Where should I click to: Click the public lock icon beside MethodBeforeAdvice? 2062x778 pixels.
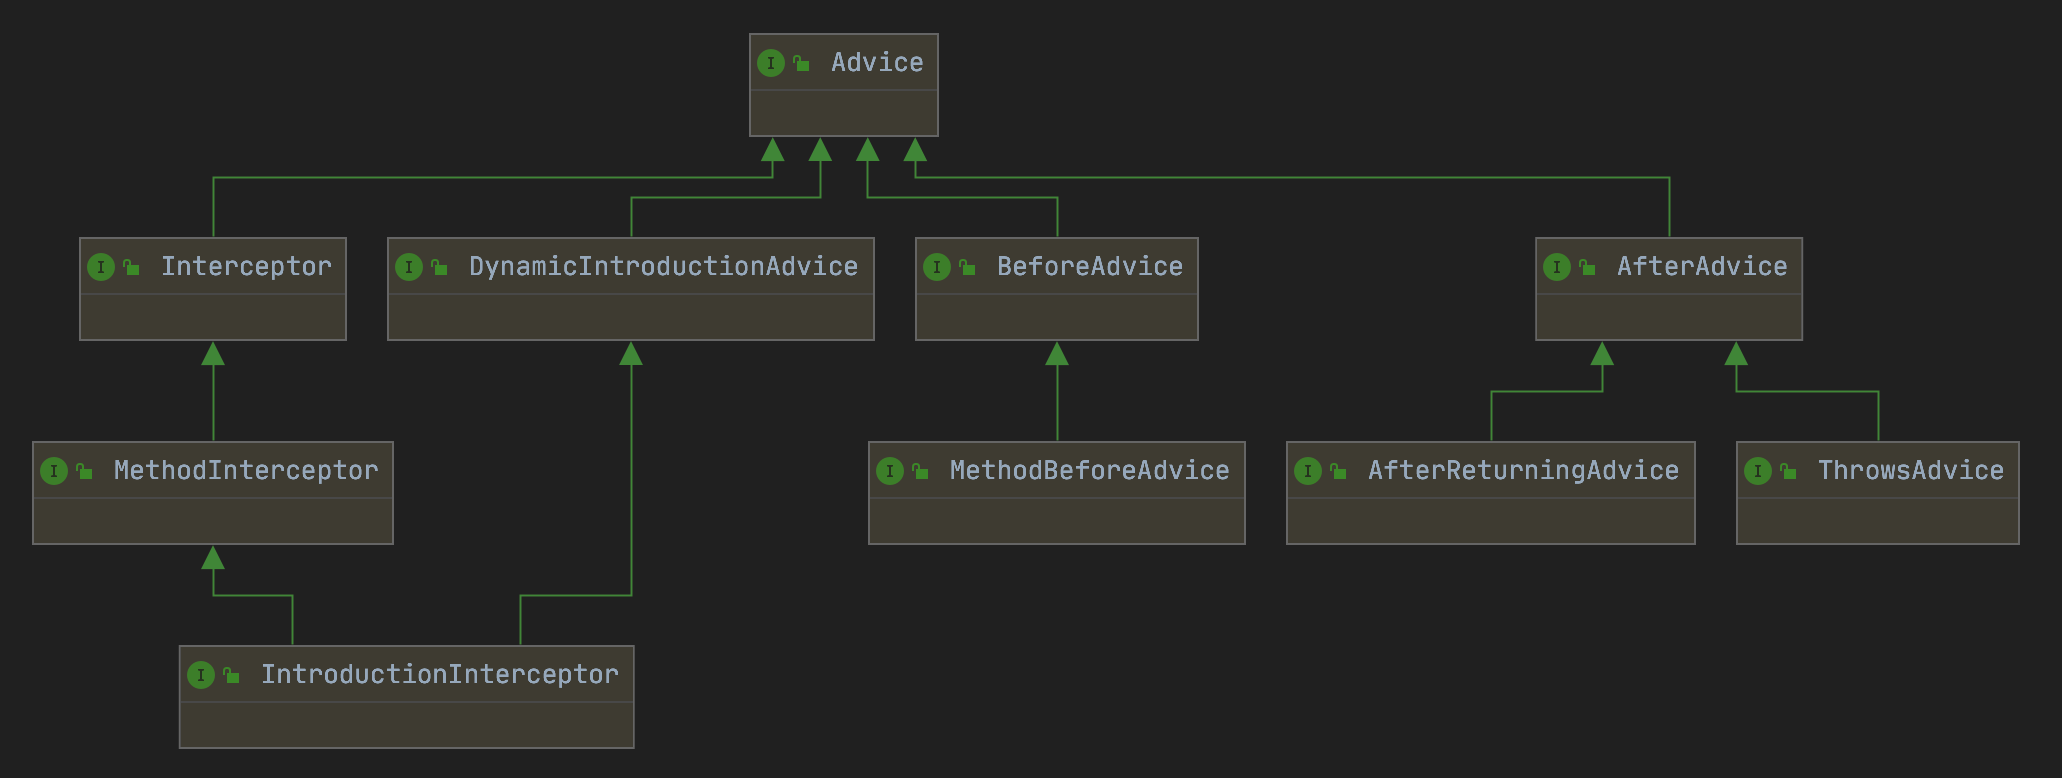click(x=920, y=471)
